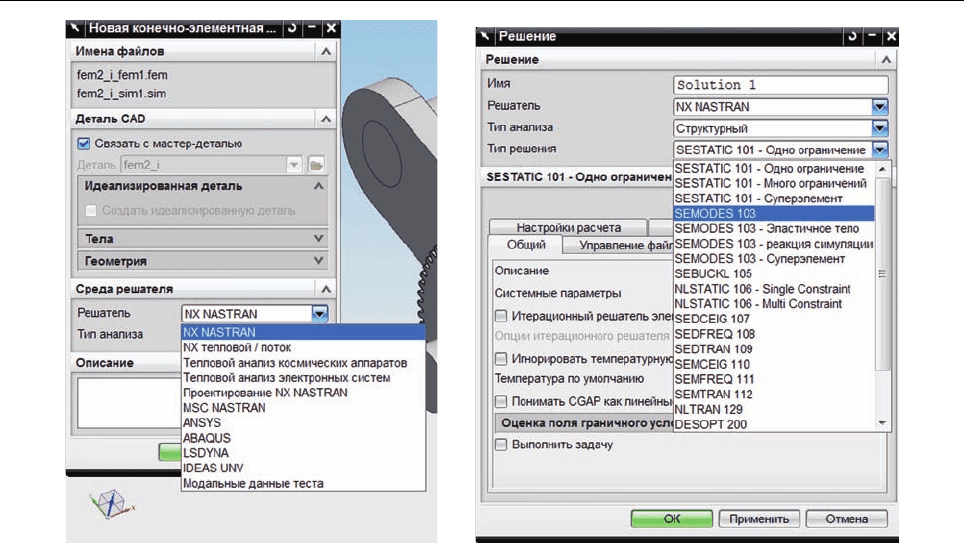Close the Новая конечно-элементная dialog
Screen dimensions: 964x543
pos(331,28)
